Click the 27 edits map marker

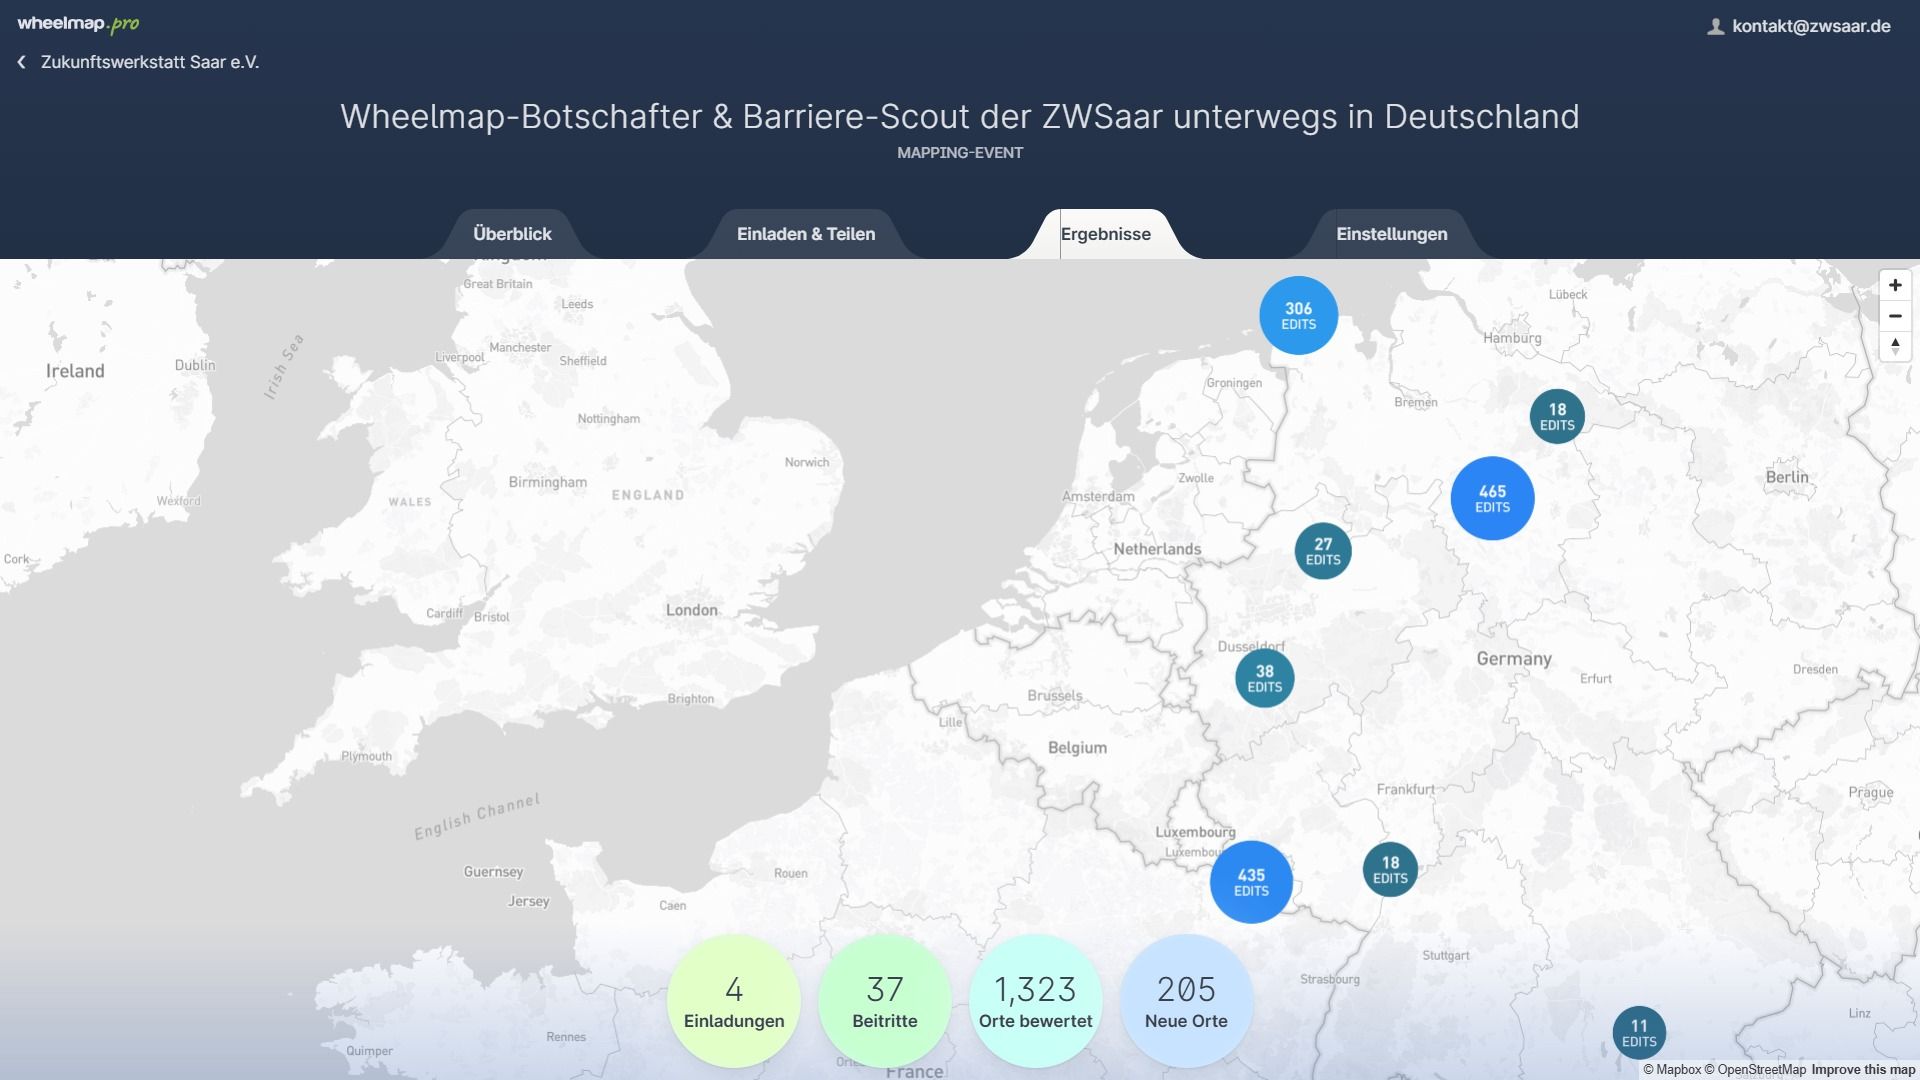coord(1323,551)
